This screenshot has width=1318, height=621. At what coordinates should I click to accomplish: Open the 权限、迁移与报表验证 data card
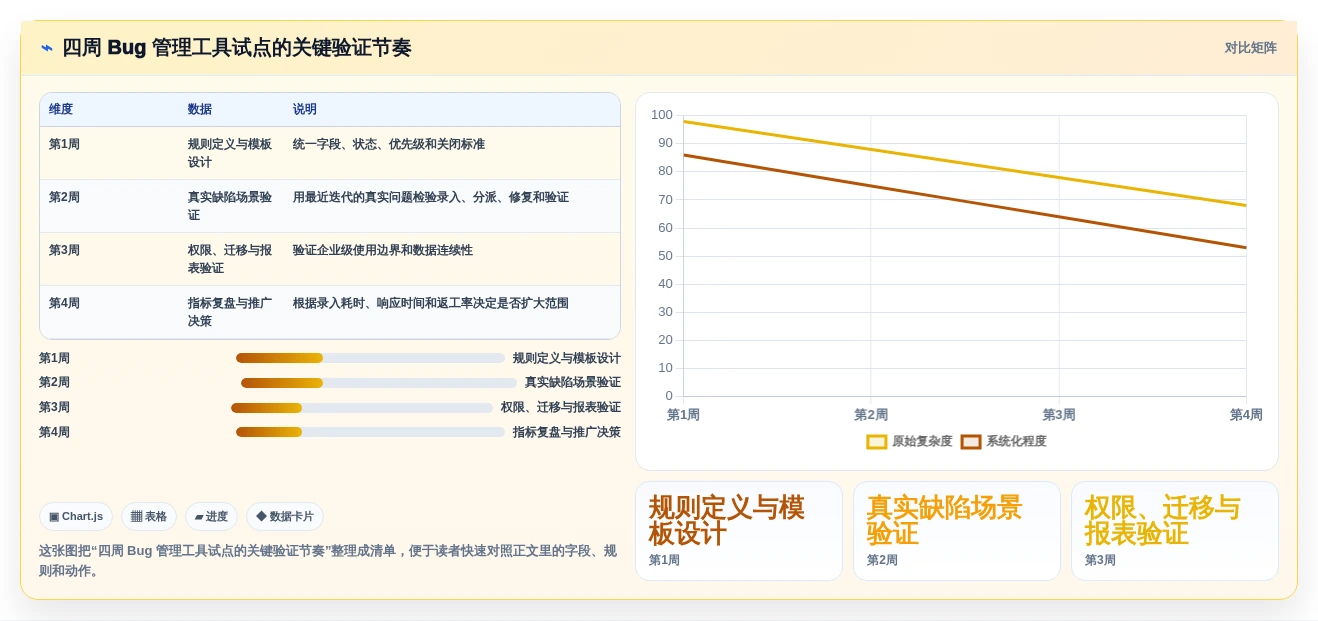click(x=1175, y=531)
